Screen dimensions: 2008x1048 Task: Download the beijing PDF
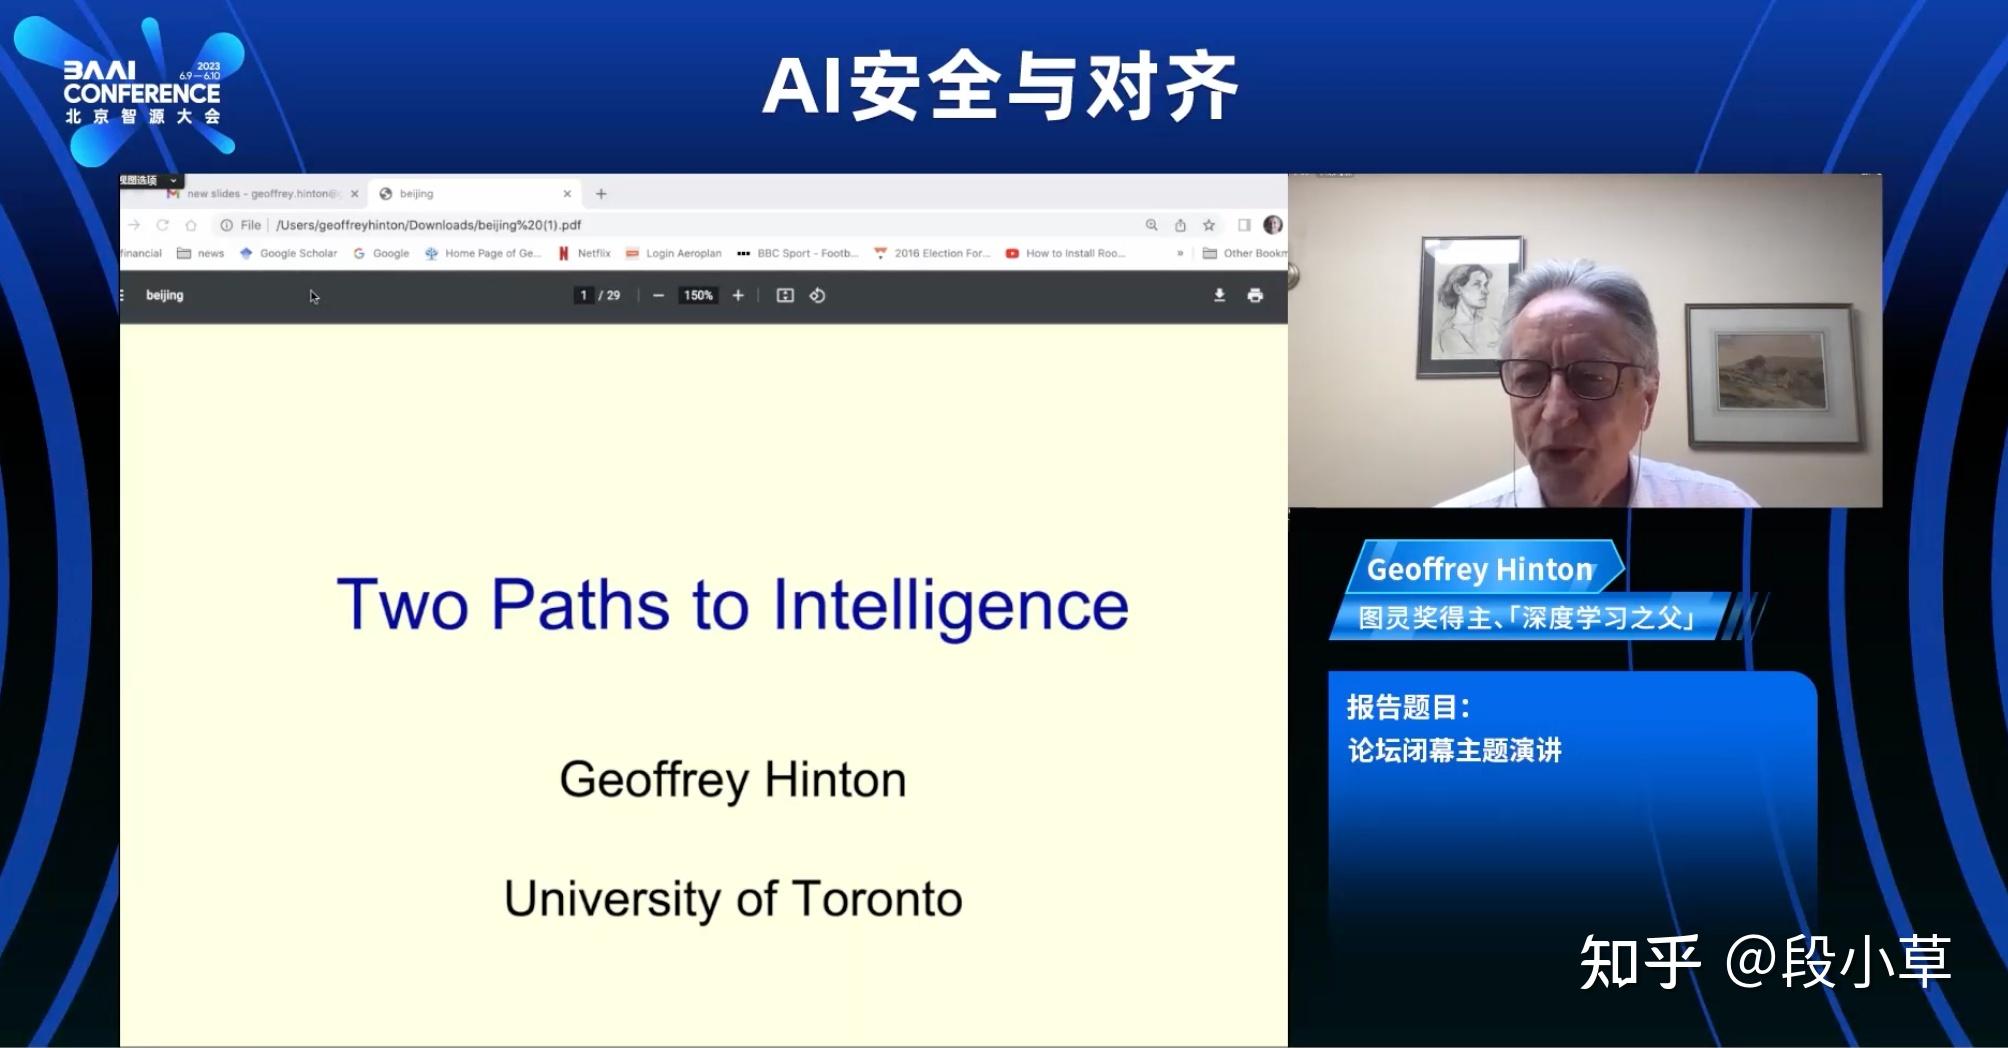coord(1219,295)
